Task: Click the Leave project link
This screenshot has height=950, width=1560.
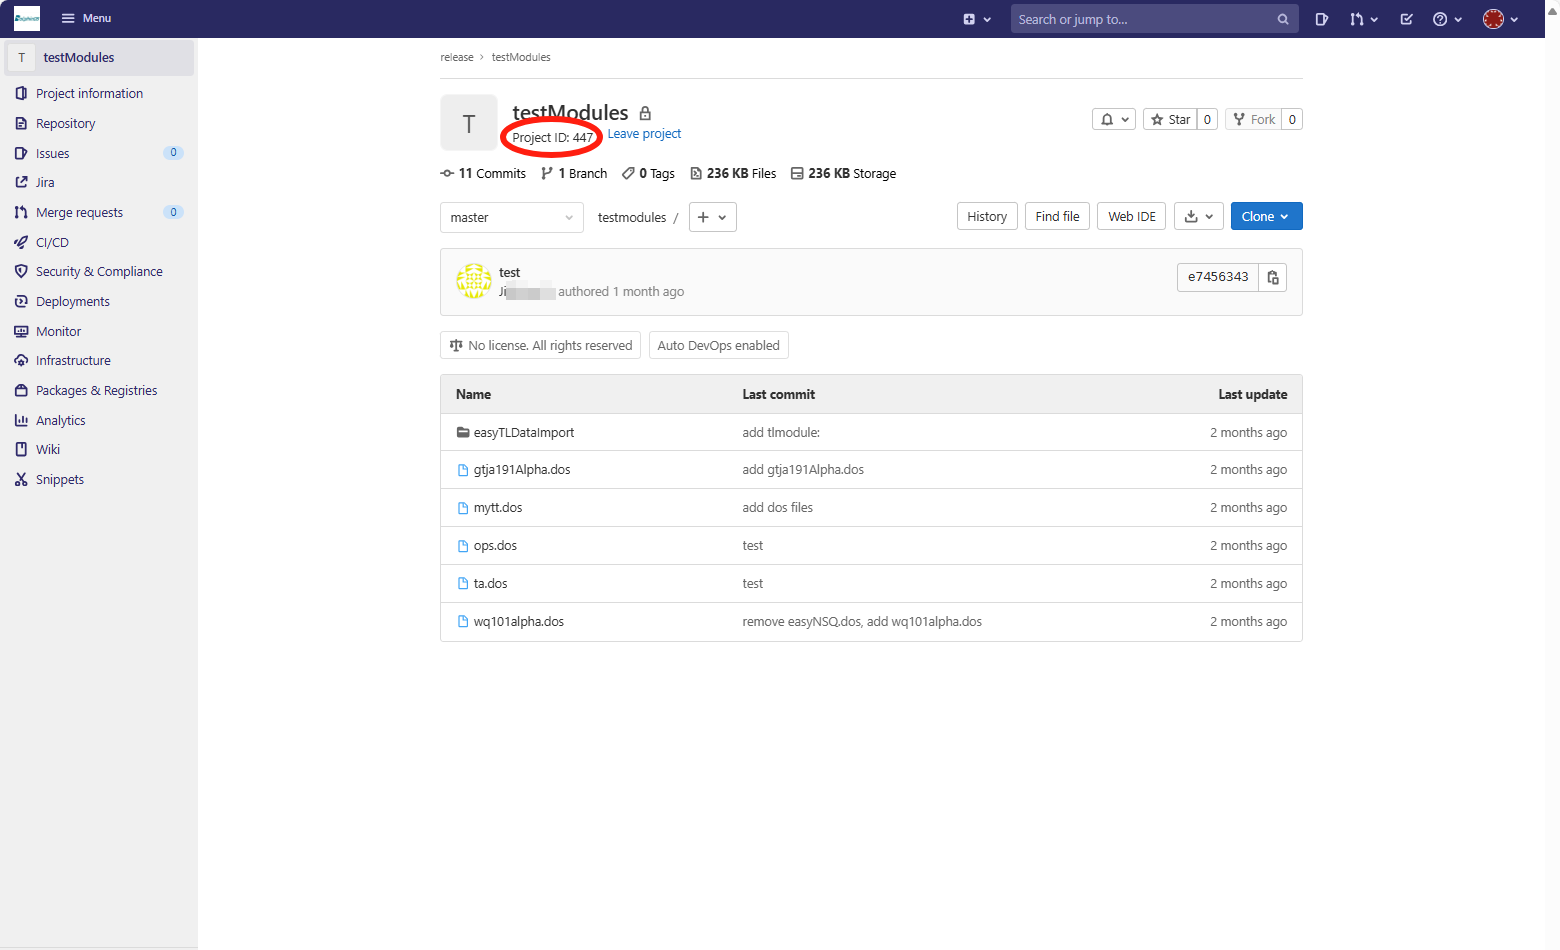Action: [644, 134]
